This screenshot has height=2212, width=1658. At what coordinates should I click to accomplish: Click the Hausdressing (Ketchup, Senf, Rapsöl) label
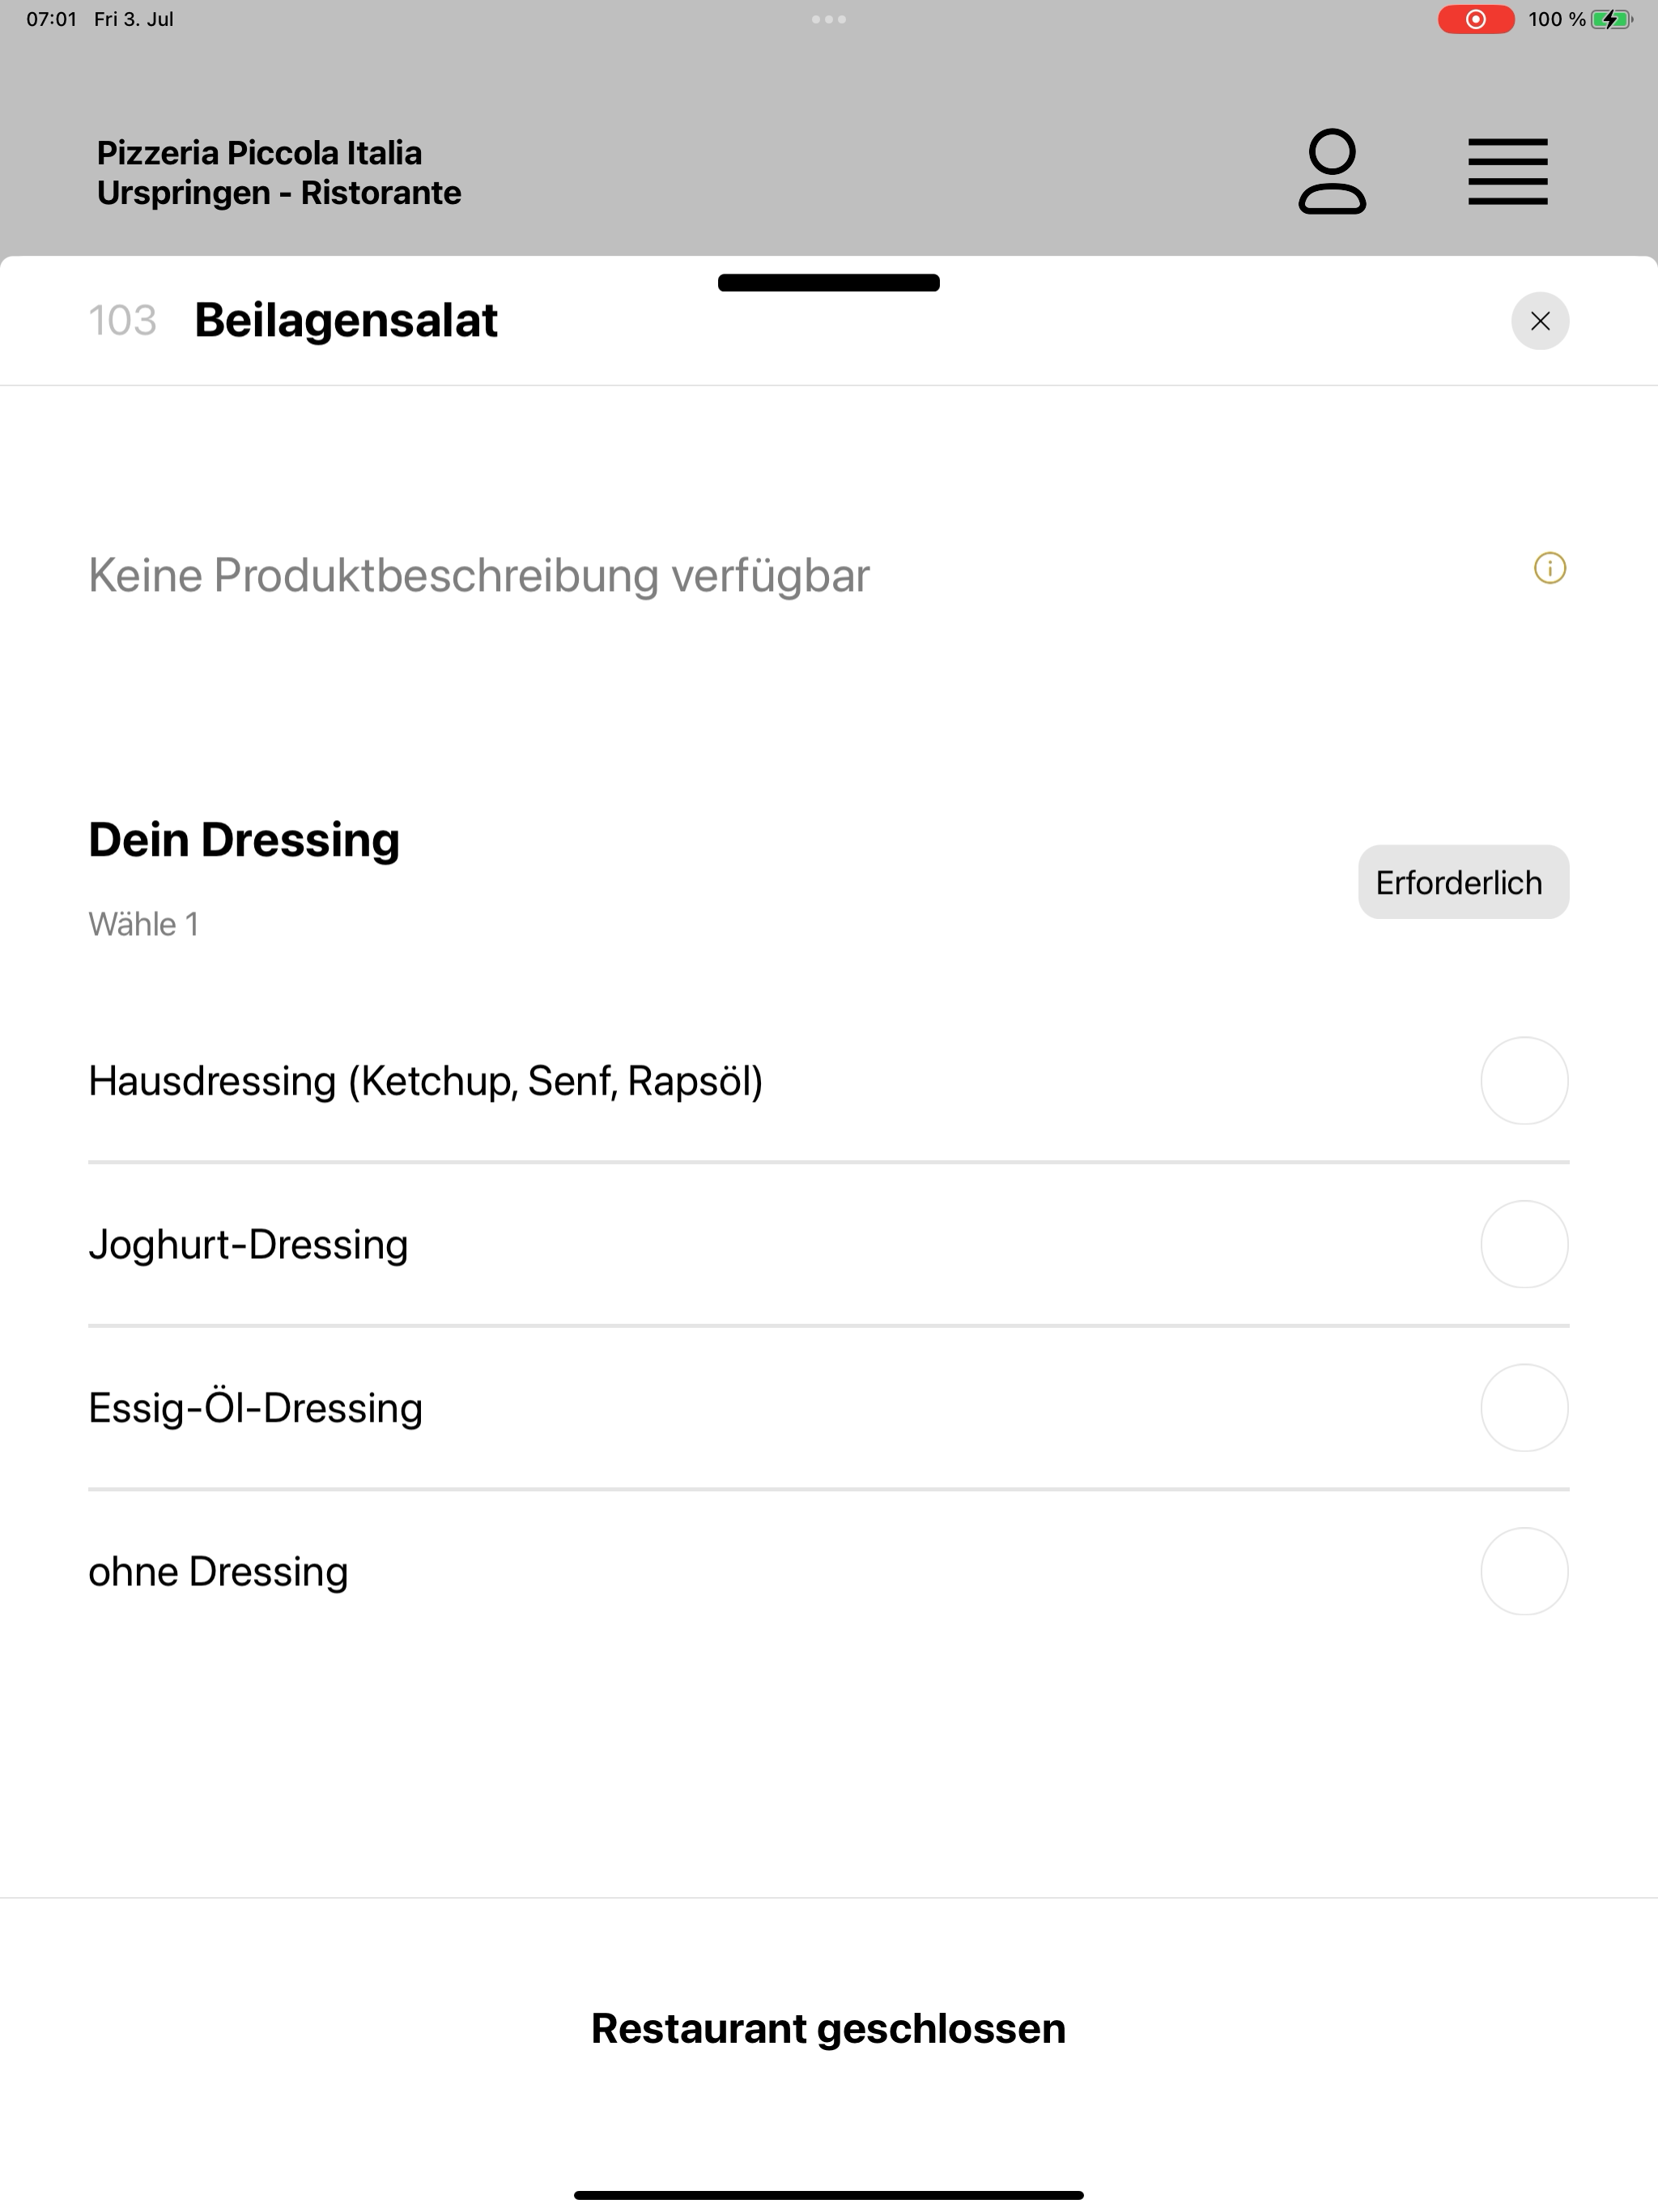click(x=426, y=1081)
